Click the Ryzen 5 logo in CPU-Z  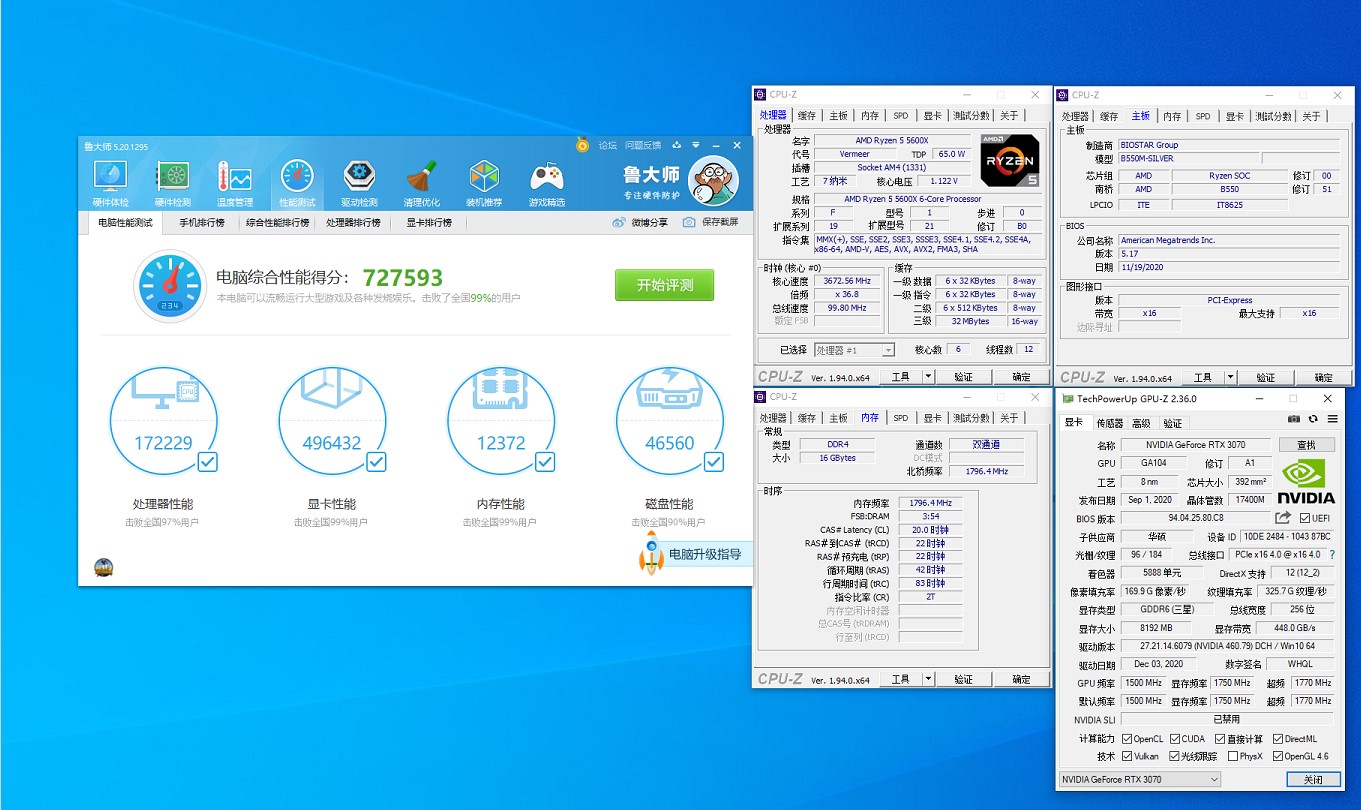1009,160
